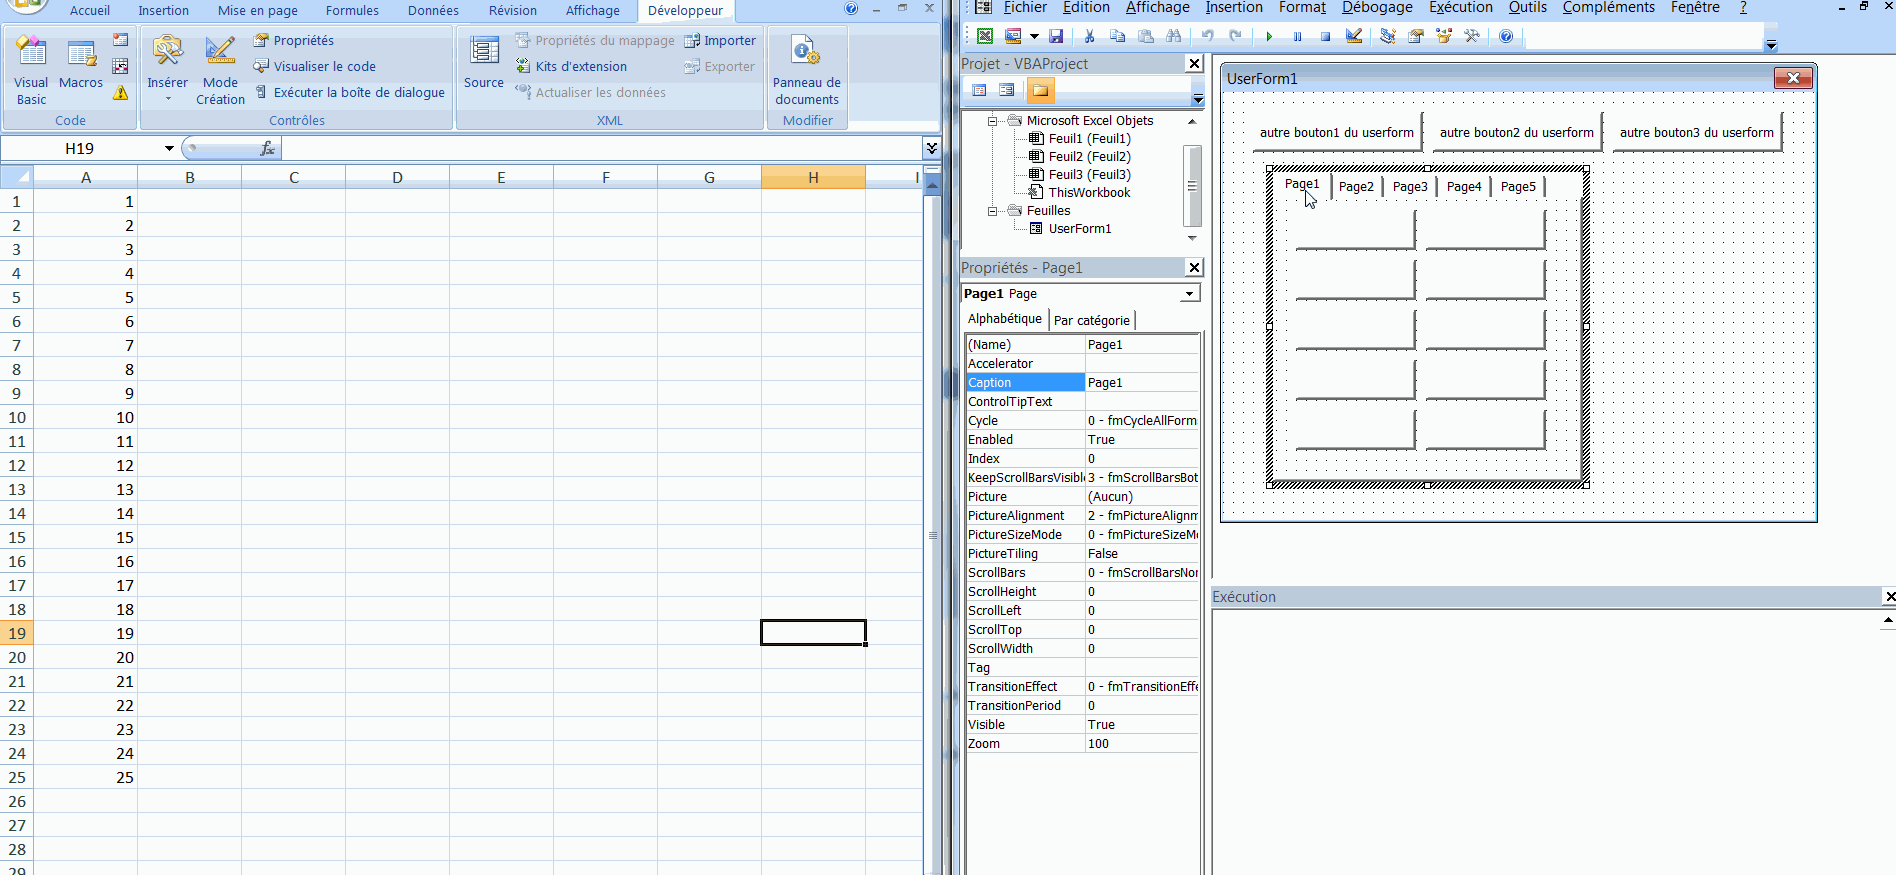Collapse the Feuilles tree node
The image size is (1896, 875).
(x=993, y=211)
